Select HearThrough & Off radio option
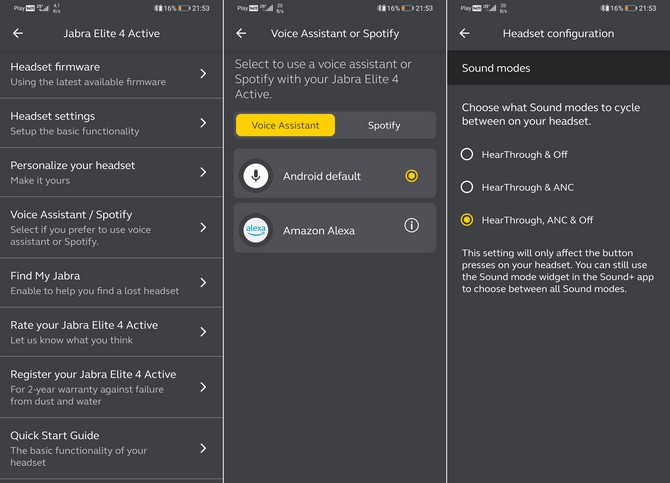 pyautogui.click(x=467, y=154)
